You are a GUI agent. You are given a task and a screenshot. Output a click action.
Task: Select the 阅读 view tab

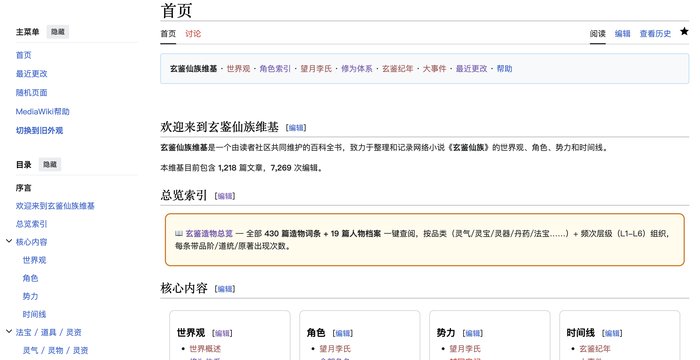pos(597,33)
